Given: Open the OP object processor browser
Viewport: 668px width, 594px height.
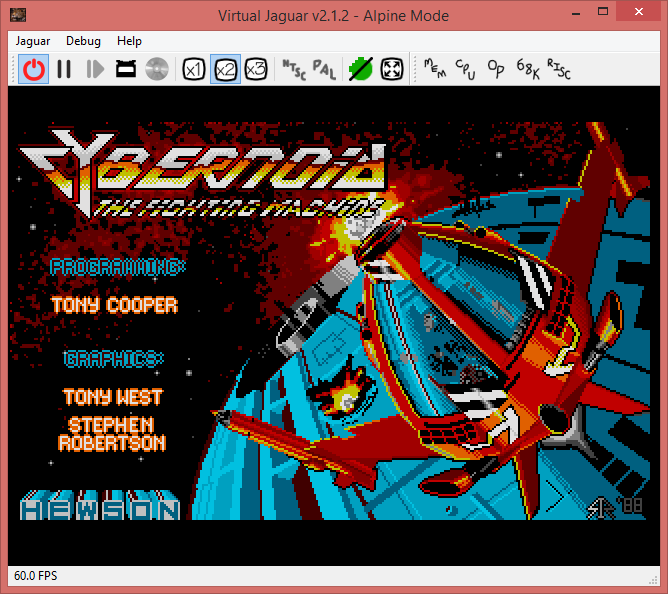Looking at the screenshot, I should [x=495, y=69].
